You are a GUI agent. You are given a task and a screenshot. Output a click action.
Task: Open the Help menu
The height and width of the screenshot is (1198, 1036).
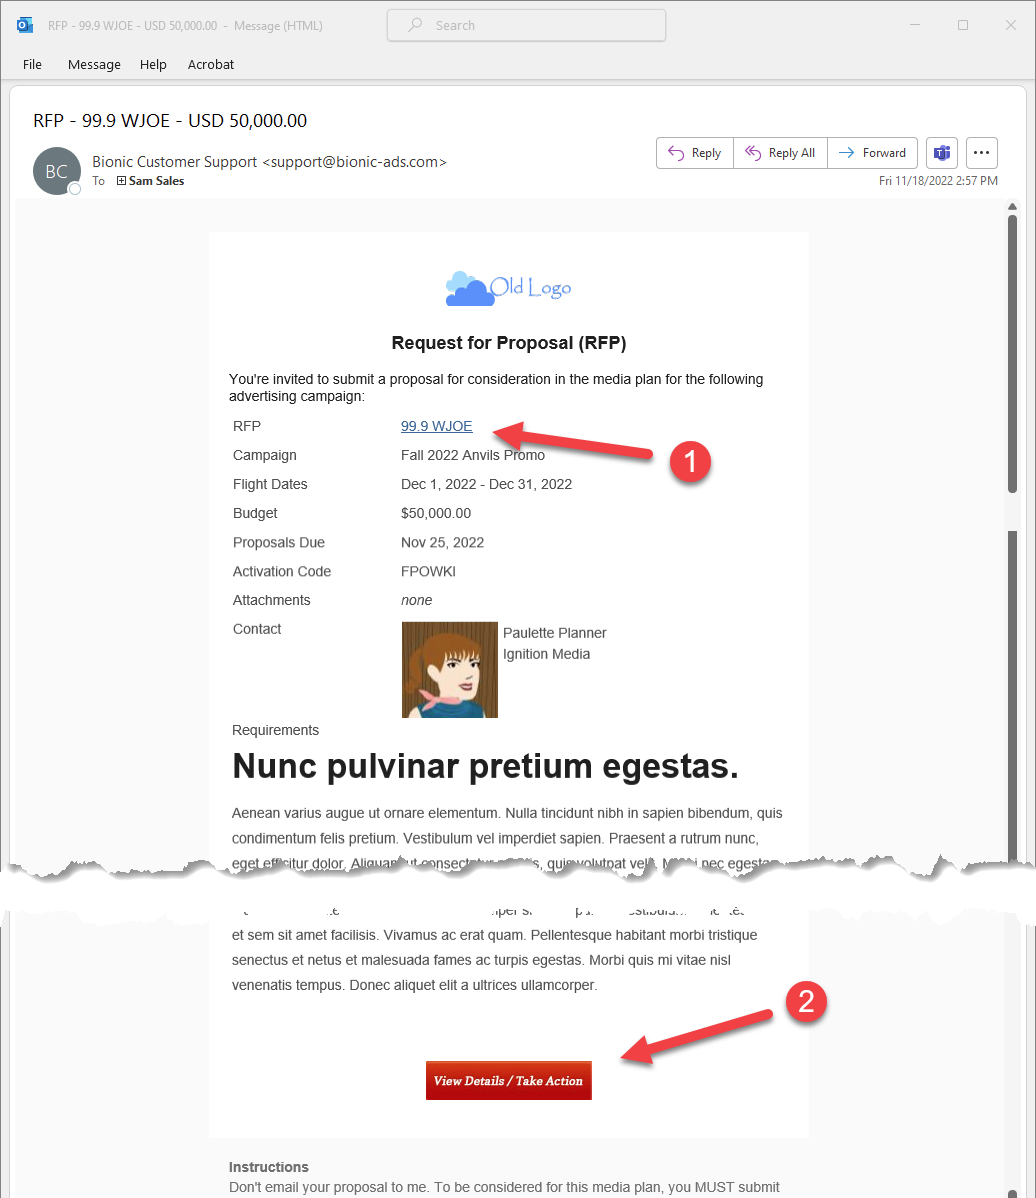[153, 64]
